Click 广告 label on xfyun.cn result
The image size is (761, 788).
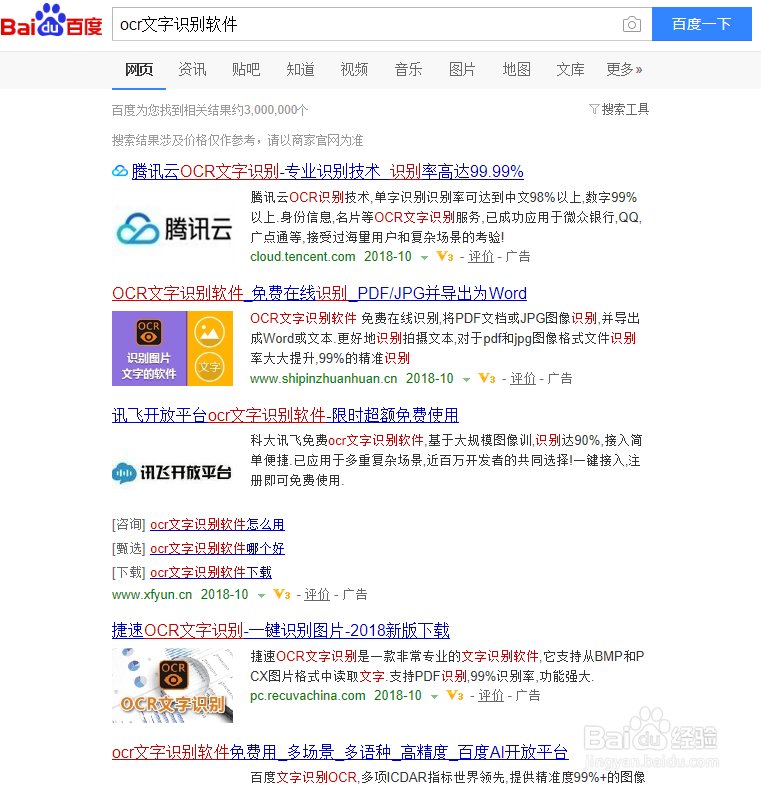[355, 595]
